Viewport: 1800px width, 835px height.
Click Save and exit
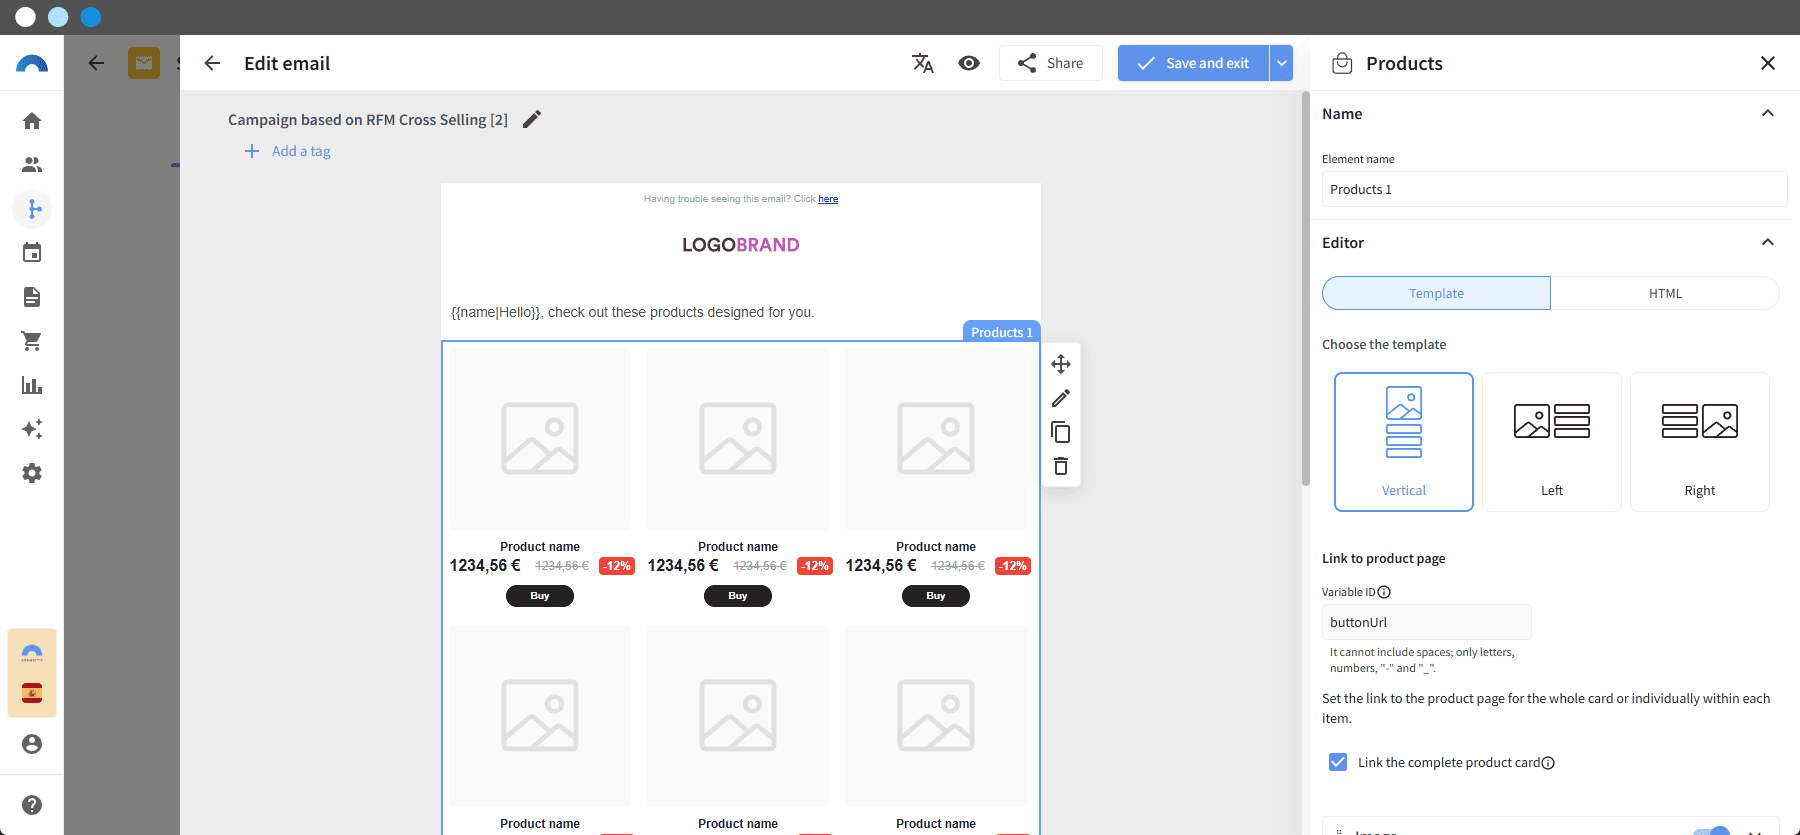coord(1193,63)
